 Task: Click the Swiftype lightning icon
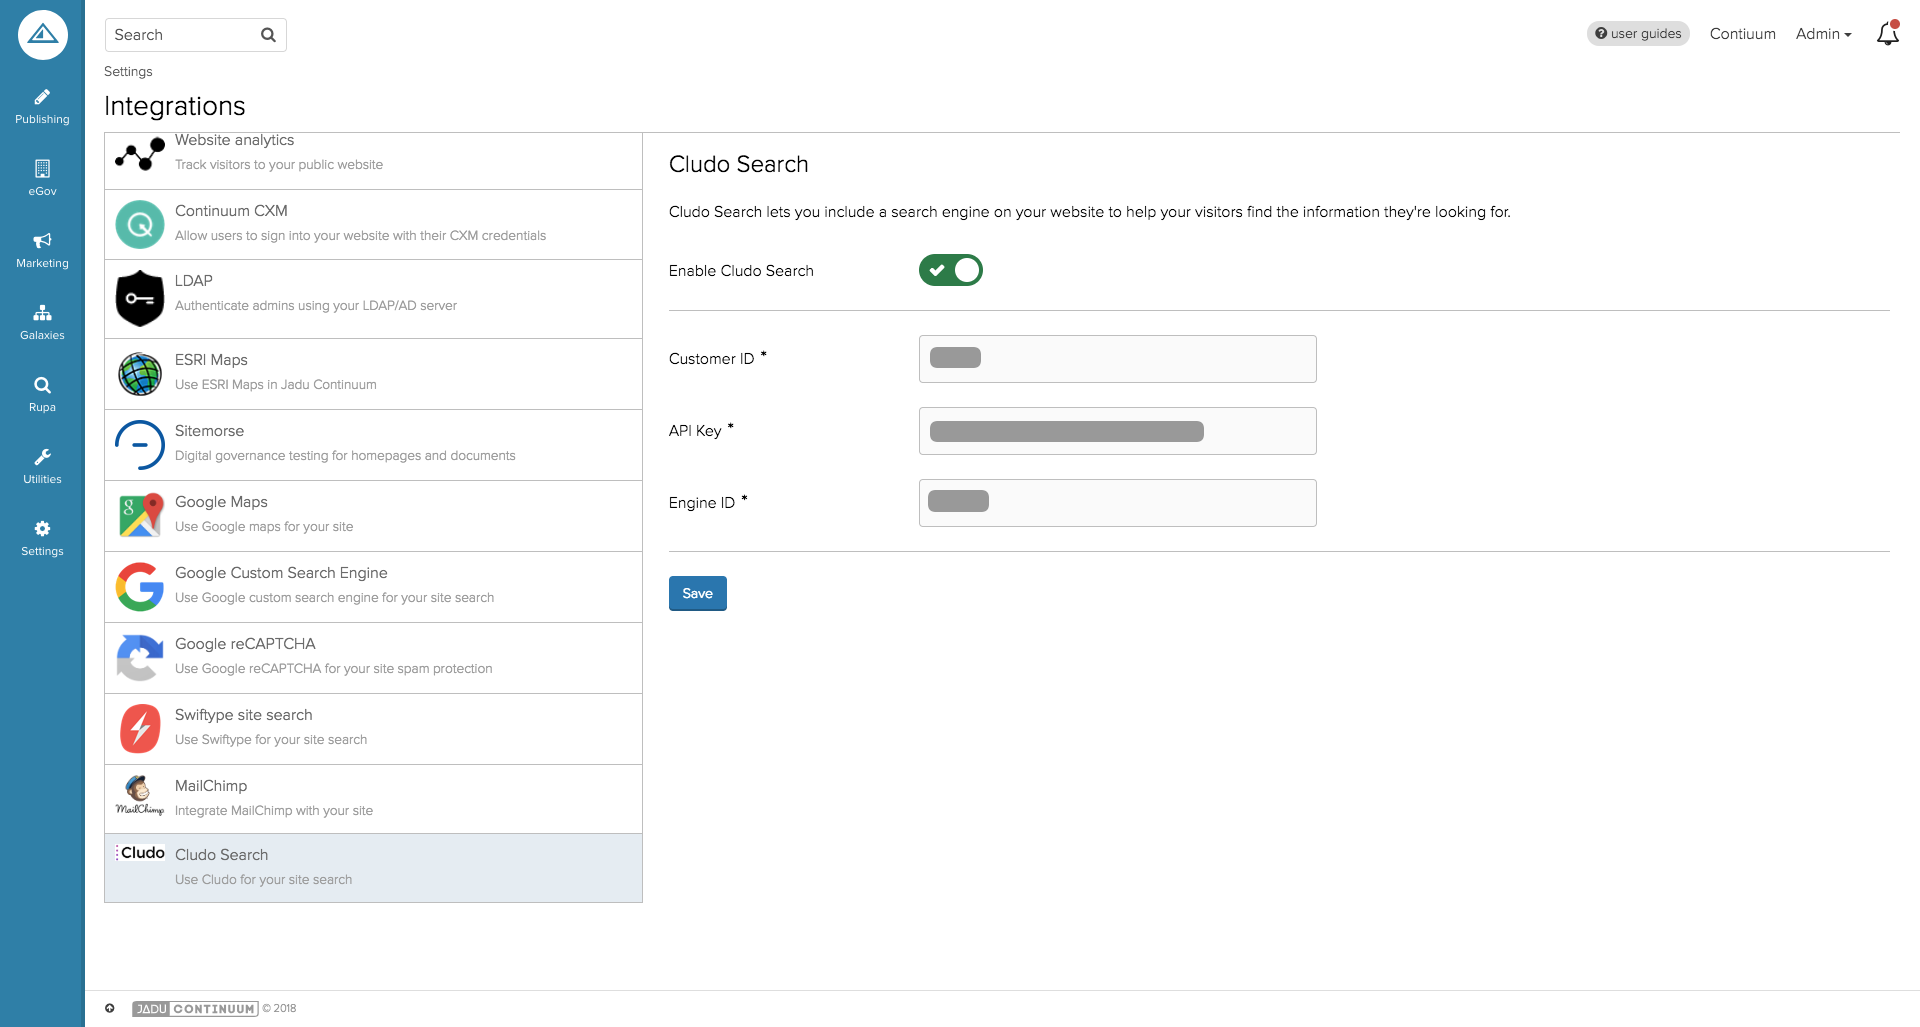[x=140, y=729]
